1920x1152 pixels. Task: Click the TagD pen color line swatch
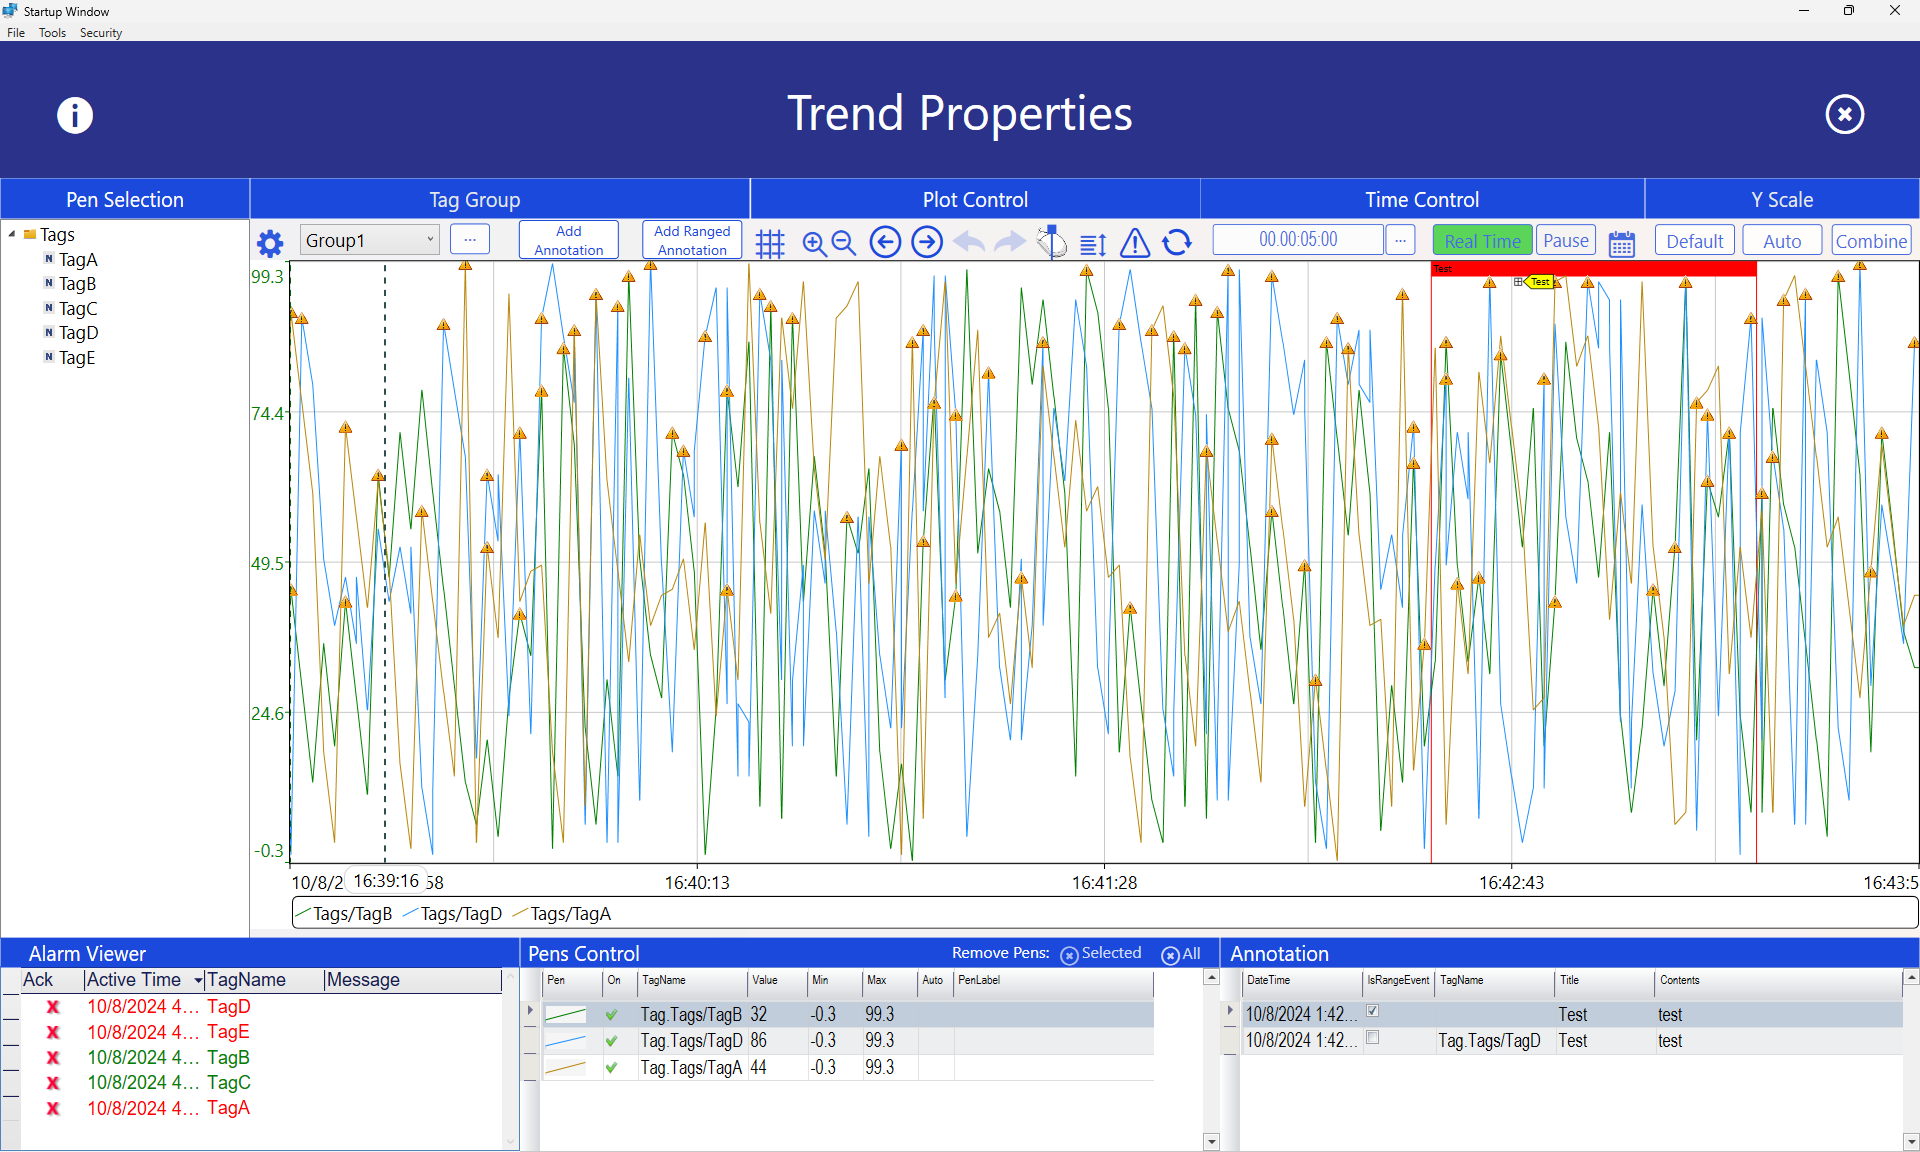[566, 1042]
